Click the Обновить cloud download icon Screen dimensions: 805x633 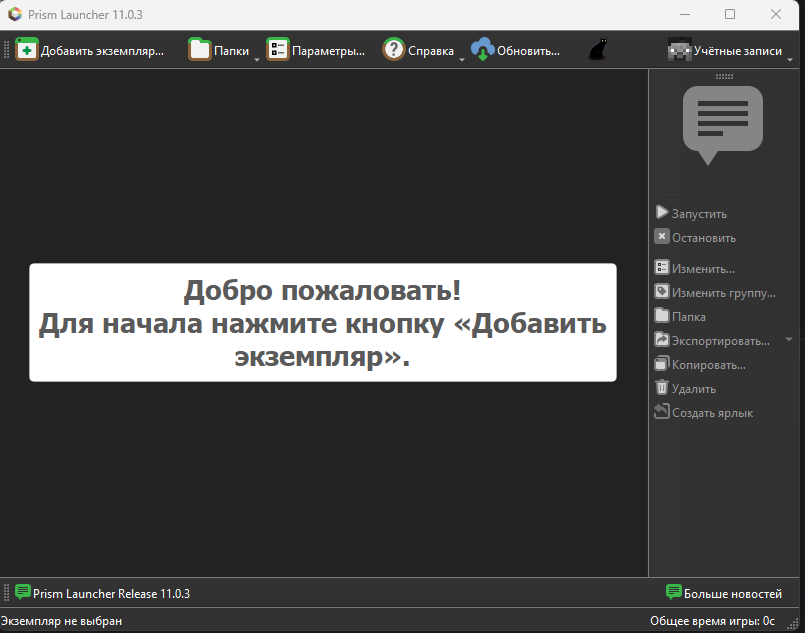[483, 50]
